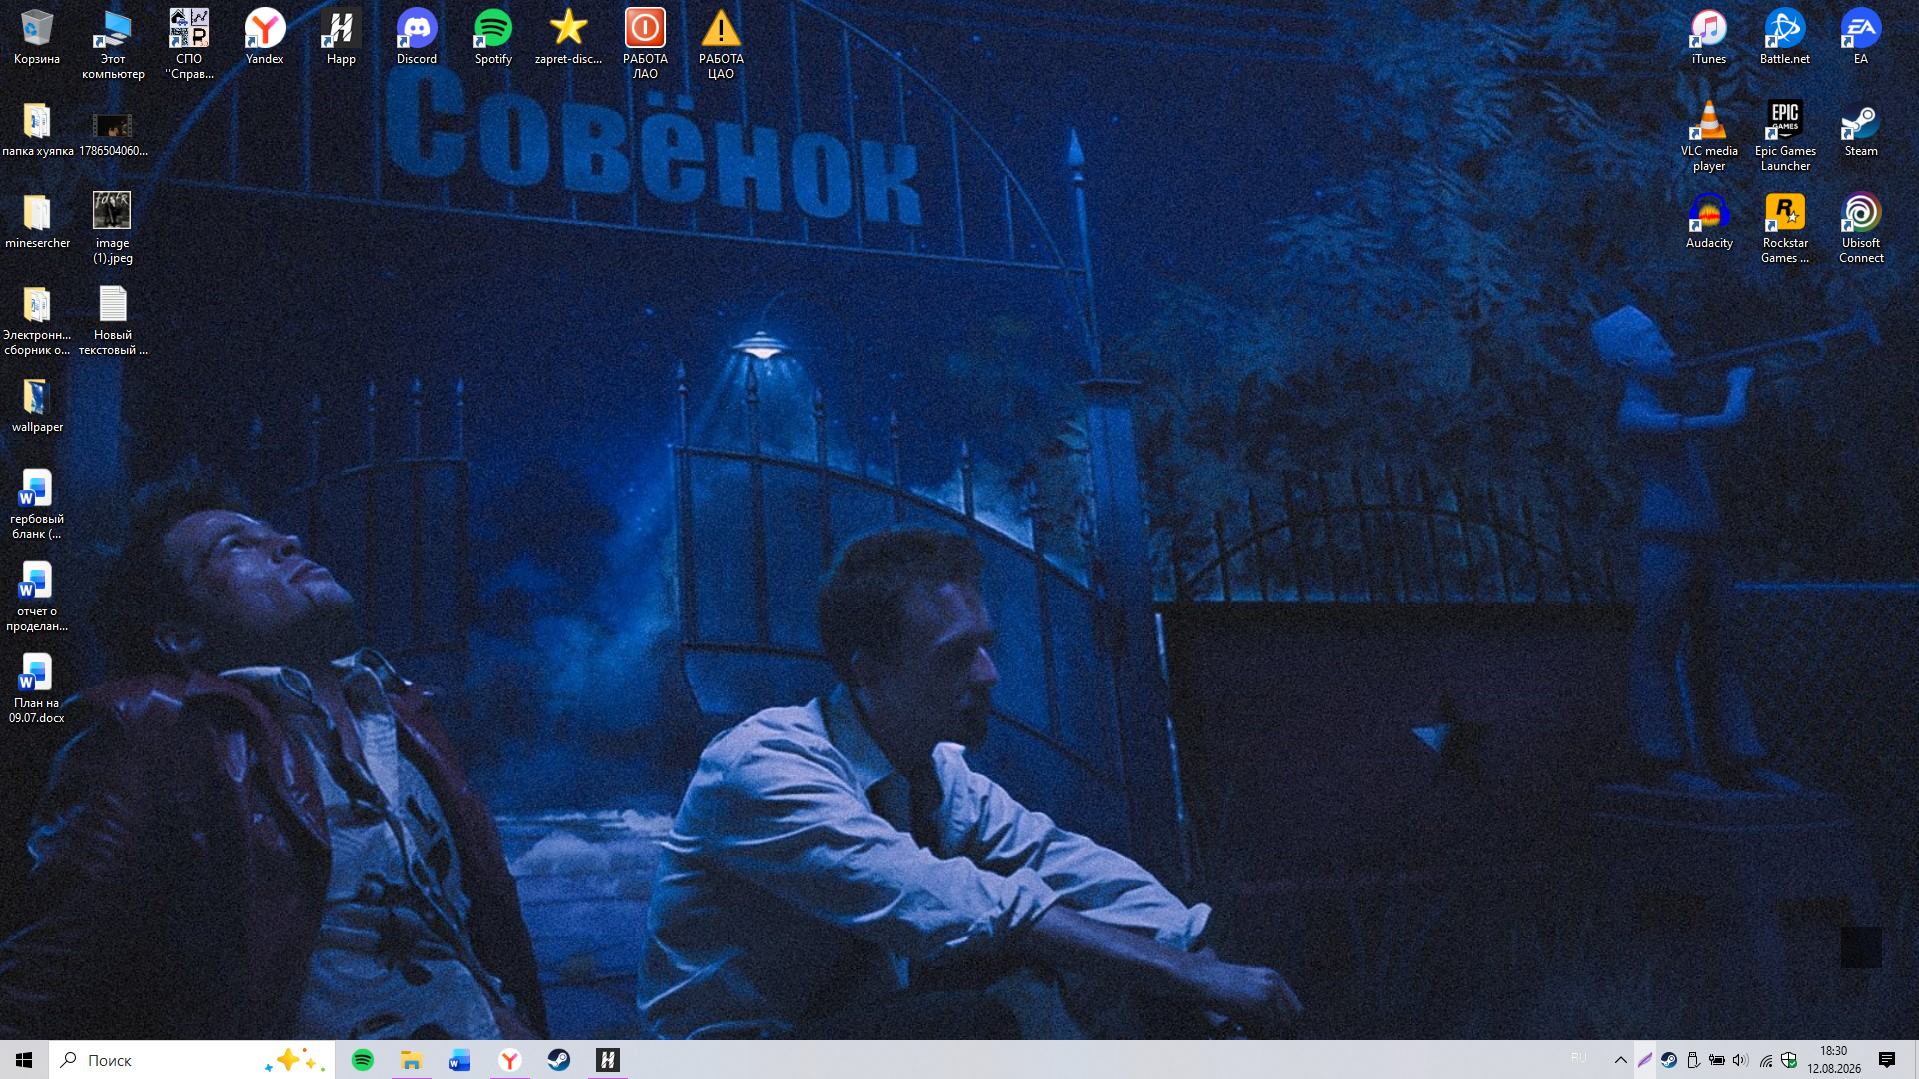Open the volume speaker tray icon
Image resolution: width=1919 pixels, height=1079 pixels.
(x=1741, y=1060)
